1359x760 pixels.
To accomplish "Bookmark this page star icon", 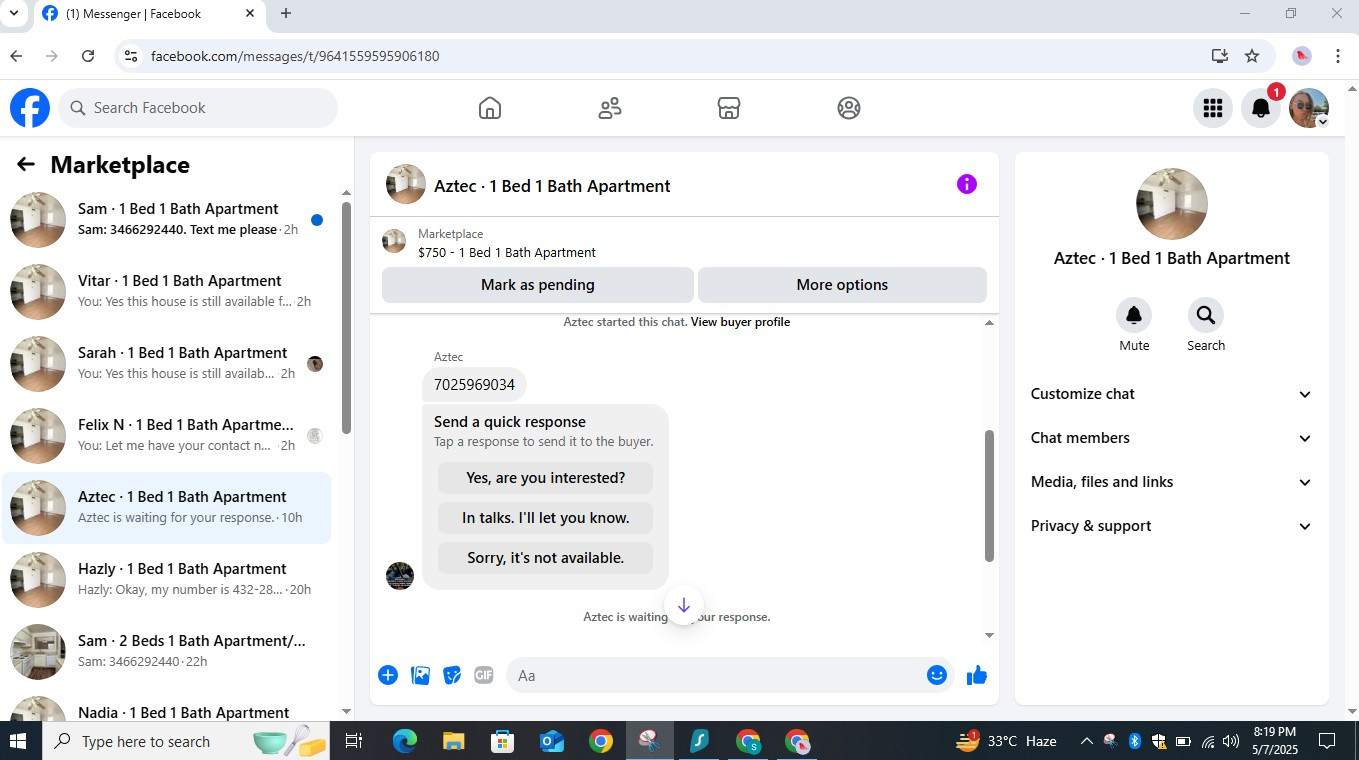I will (1252, 56).
